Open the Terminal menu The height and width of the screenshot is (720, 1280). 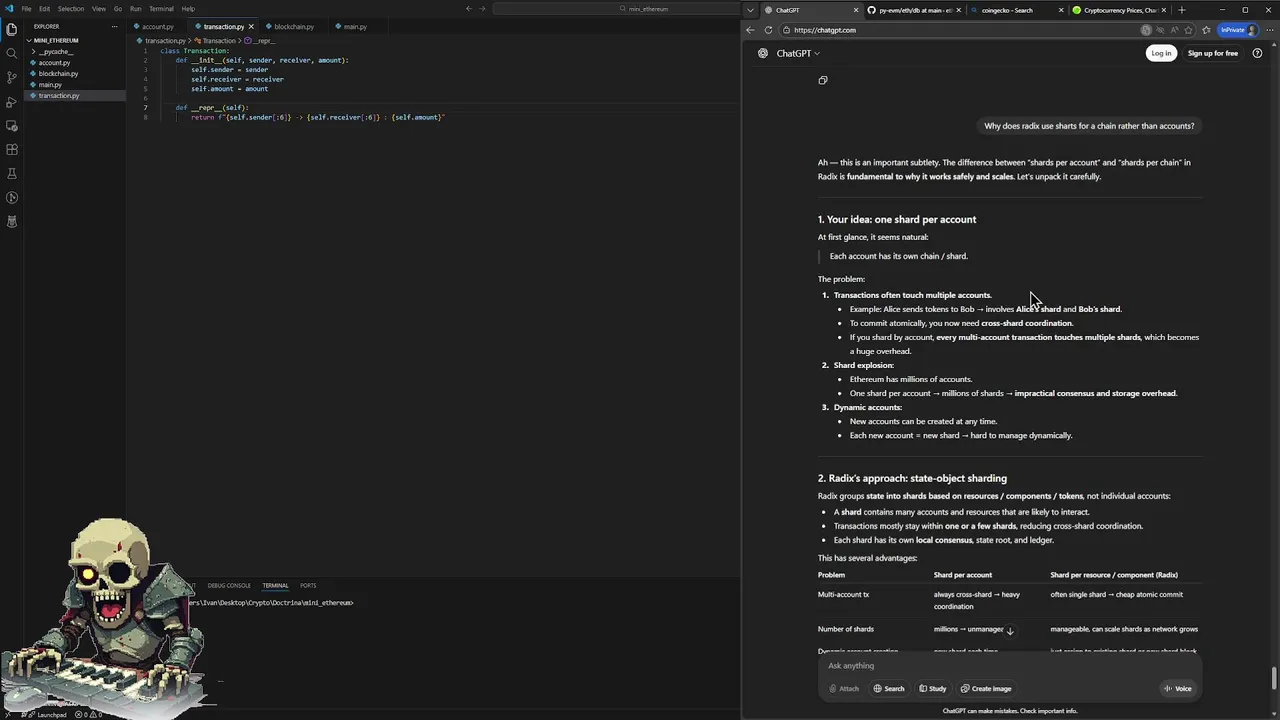pyautogui.click(x=161, y=9)
